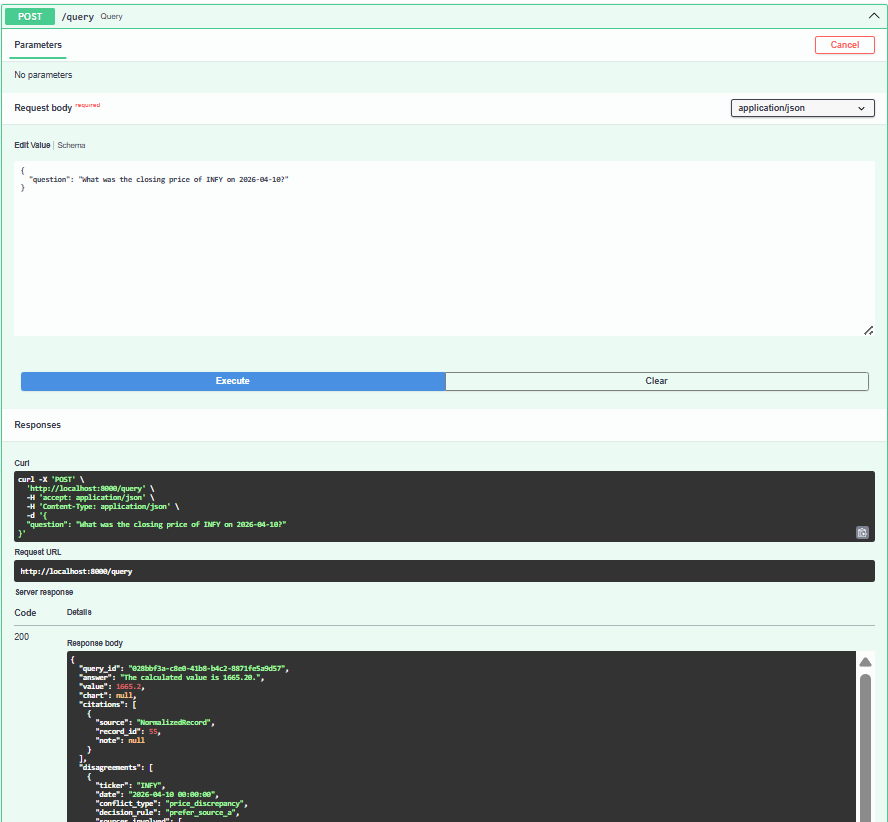Select the 200 response code
This screenshot has width=888, height=822.
pyautogui.click(x=22, y=637)
